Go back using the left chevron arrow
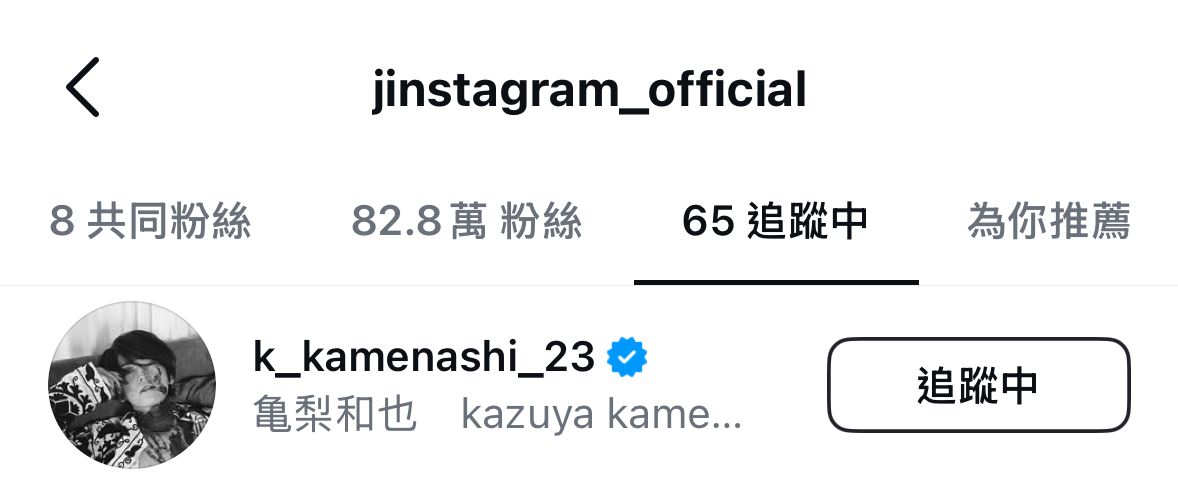The image size is (1178, 503). pyautogui.click(x=83, y=87)
